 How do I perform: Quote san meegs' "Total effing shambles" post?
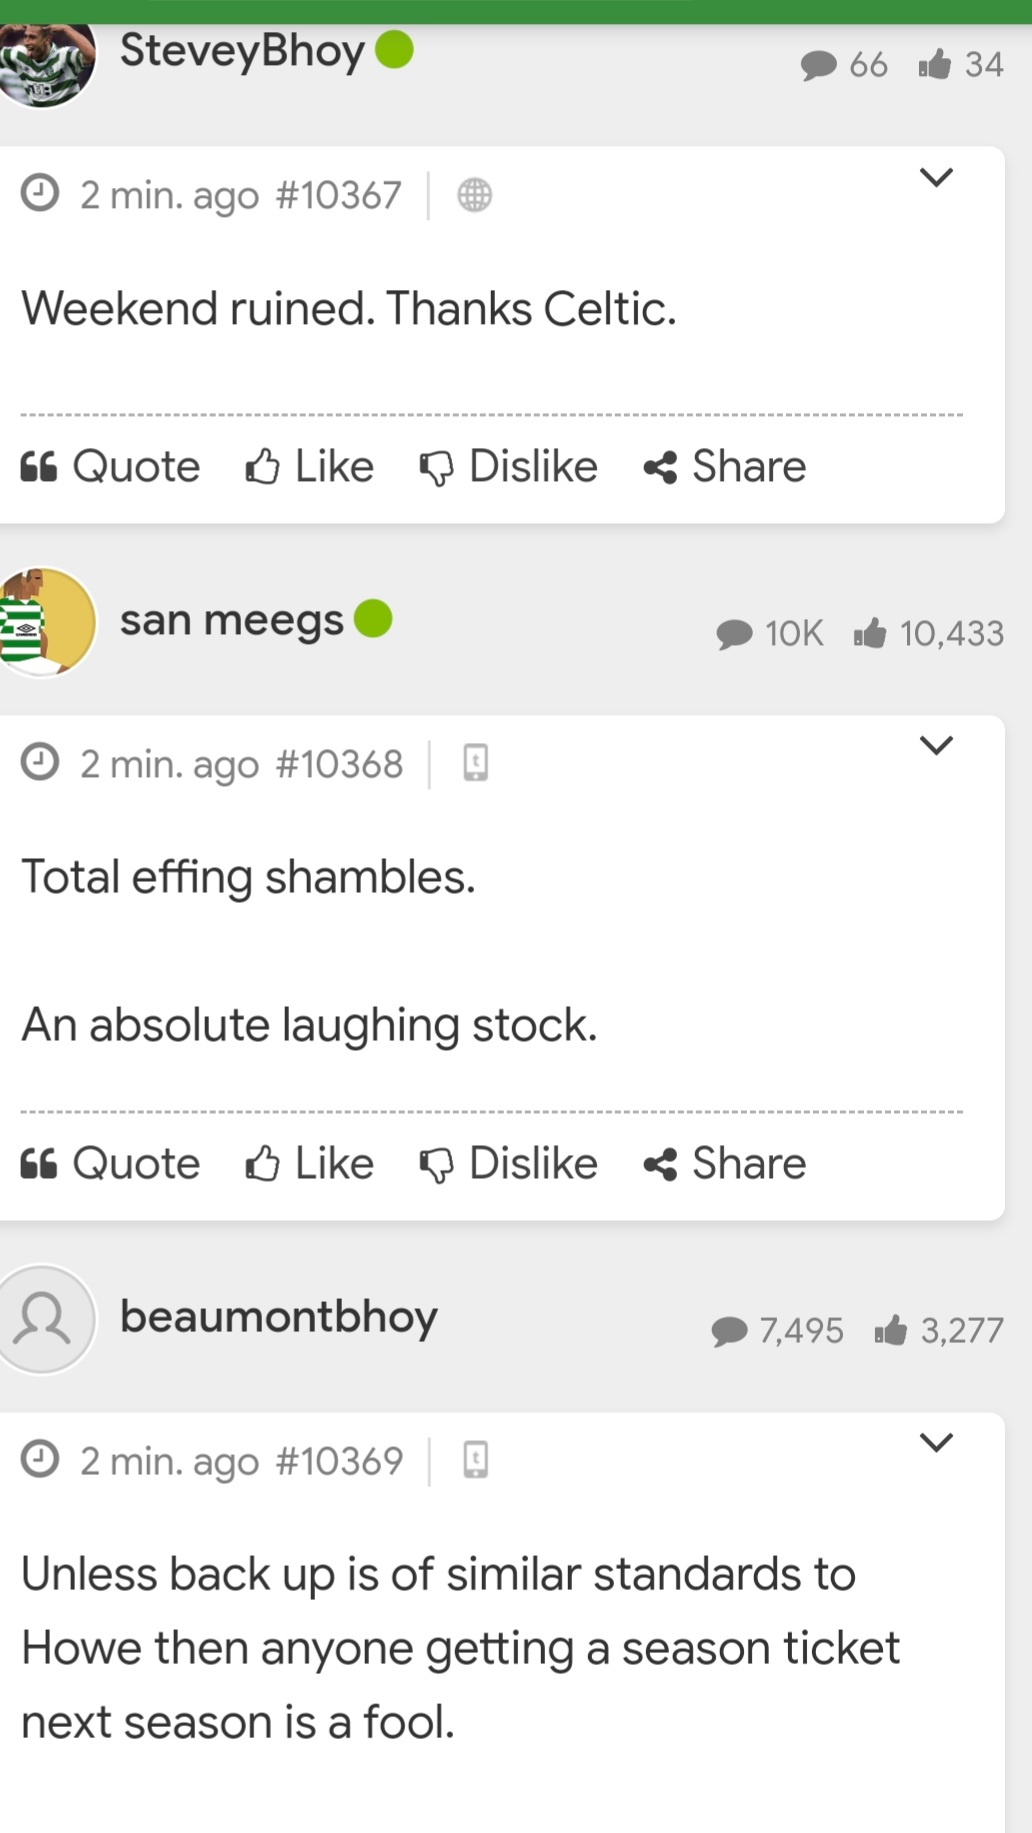coord(111,1164)
